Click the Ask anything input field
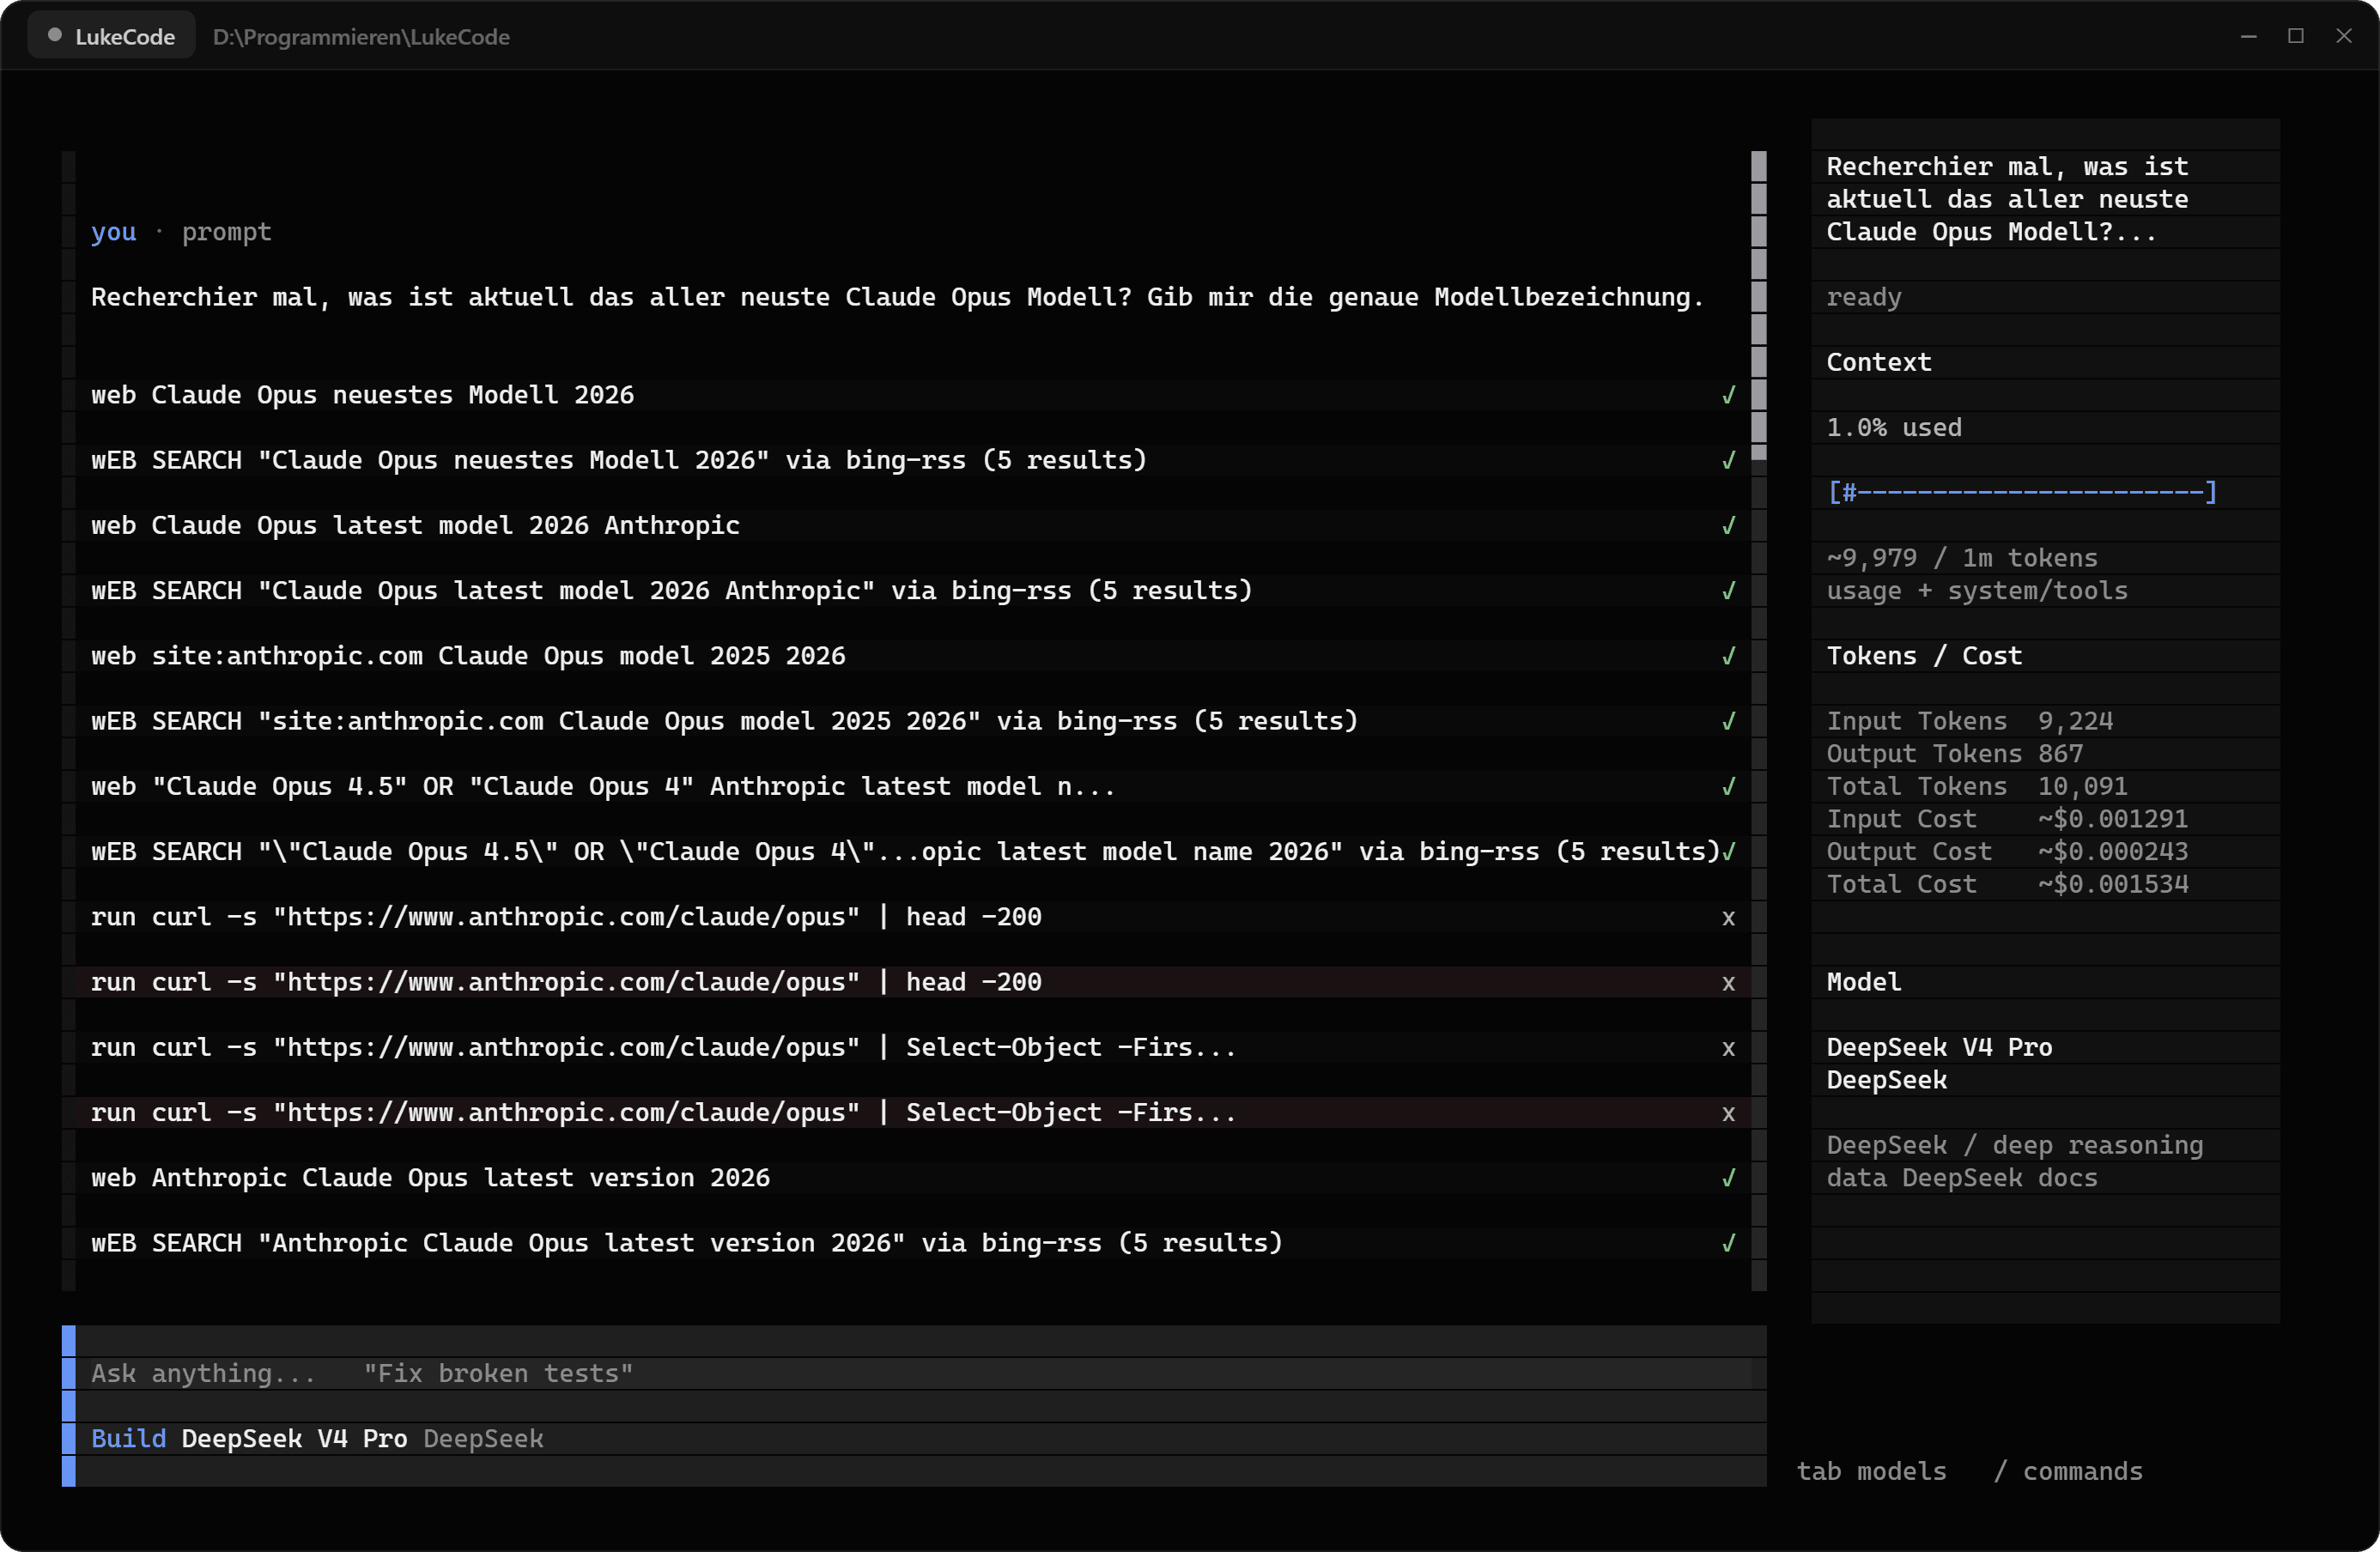The height and width of the screenshot is (1552, 2380). click(920, 1373)
